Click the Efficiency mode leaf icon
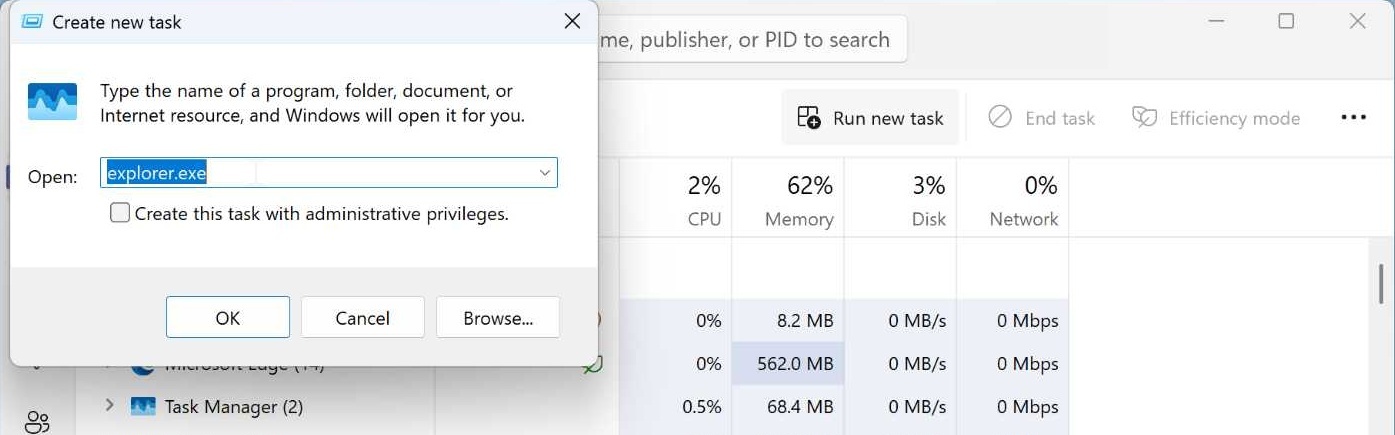The image size is (1395, 435). 1144,118
